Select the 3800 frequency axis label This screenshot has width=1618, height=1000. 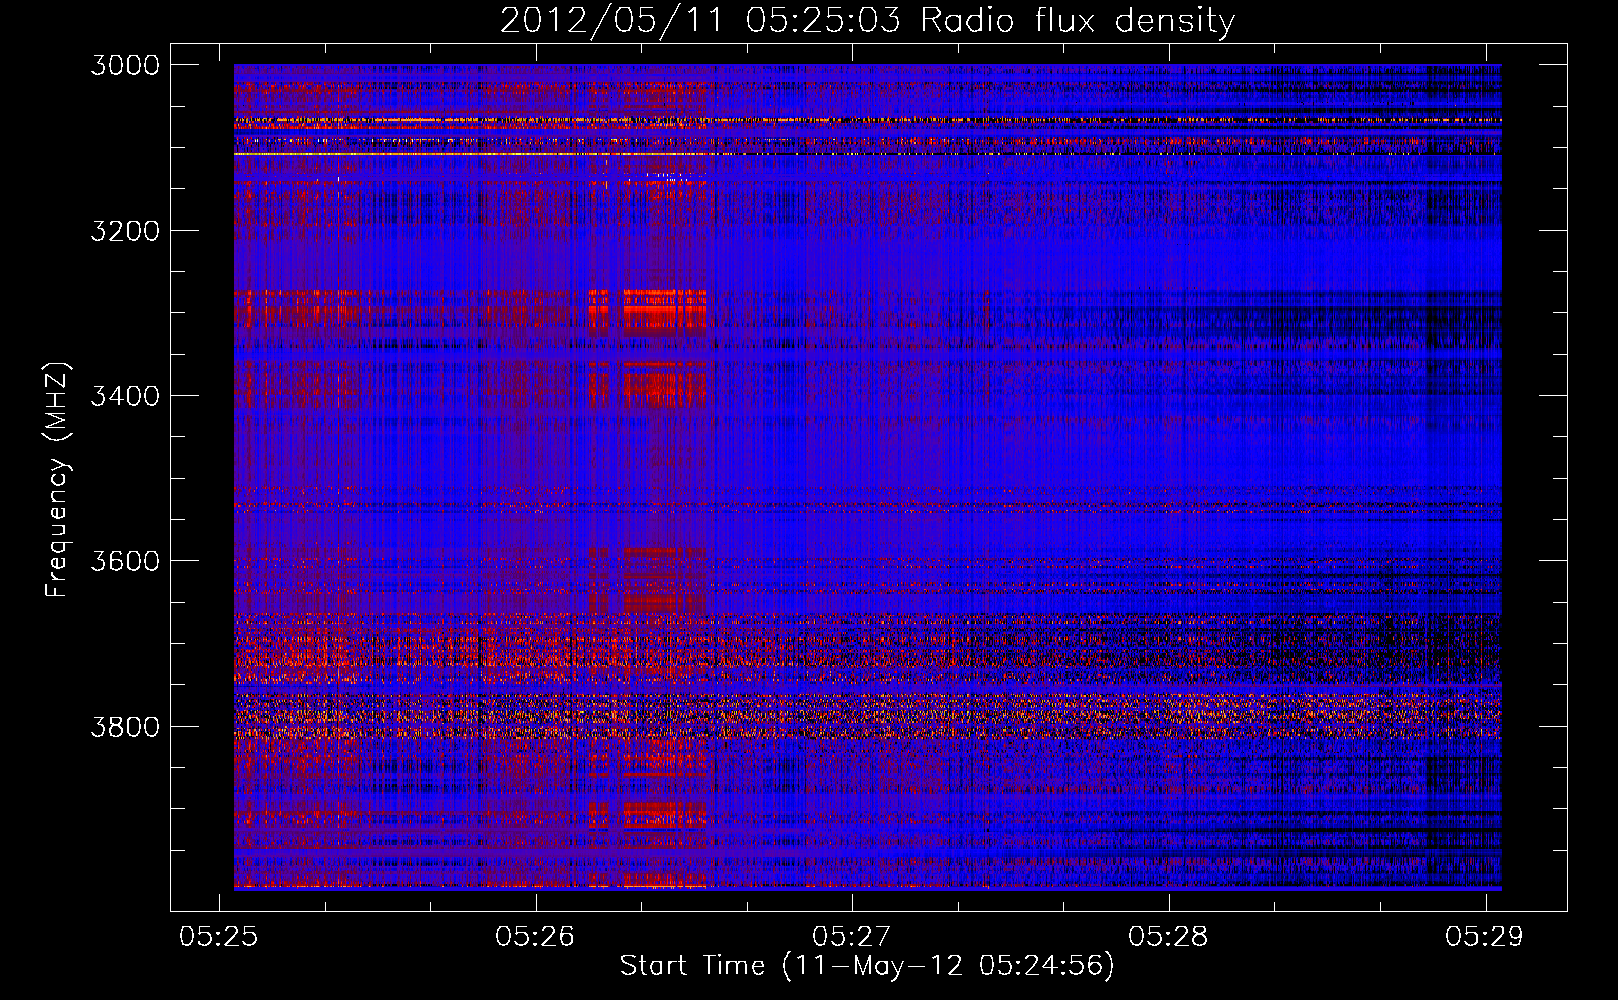tap(125, 726)
